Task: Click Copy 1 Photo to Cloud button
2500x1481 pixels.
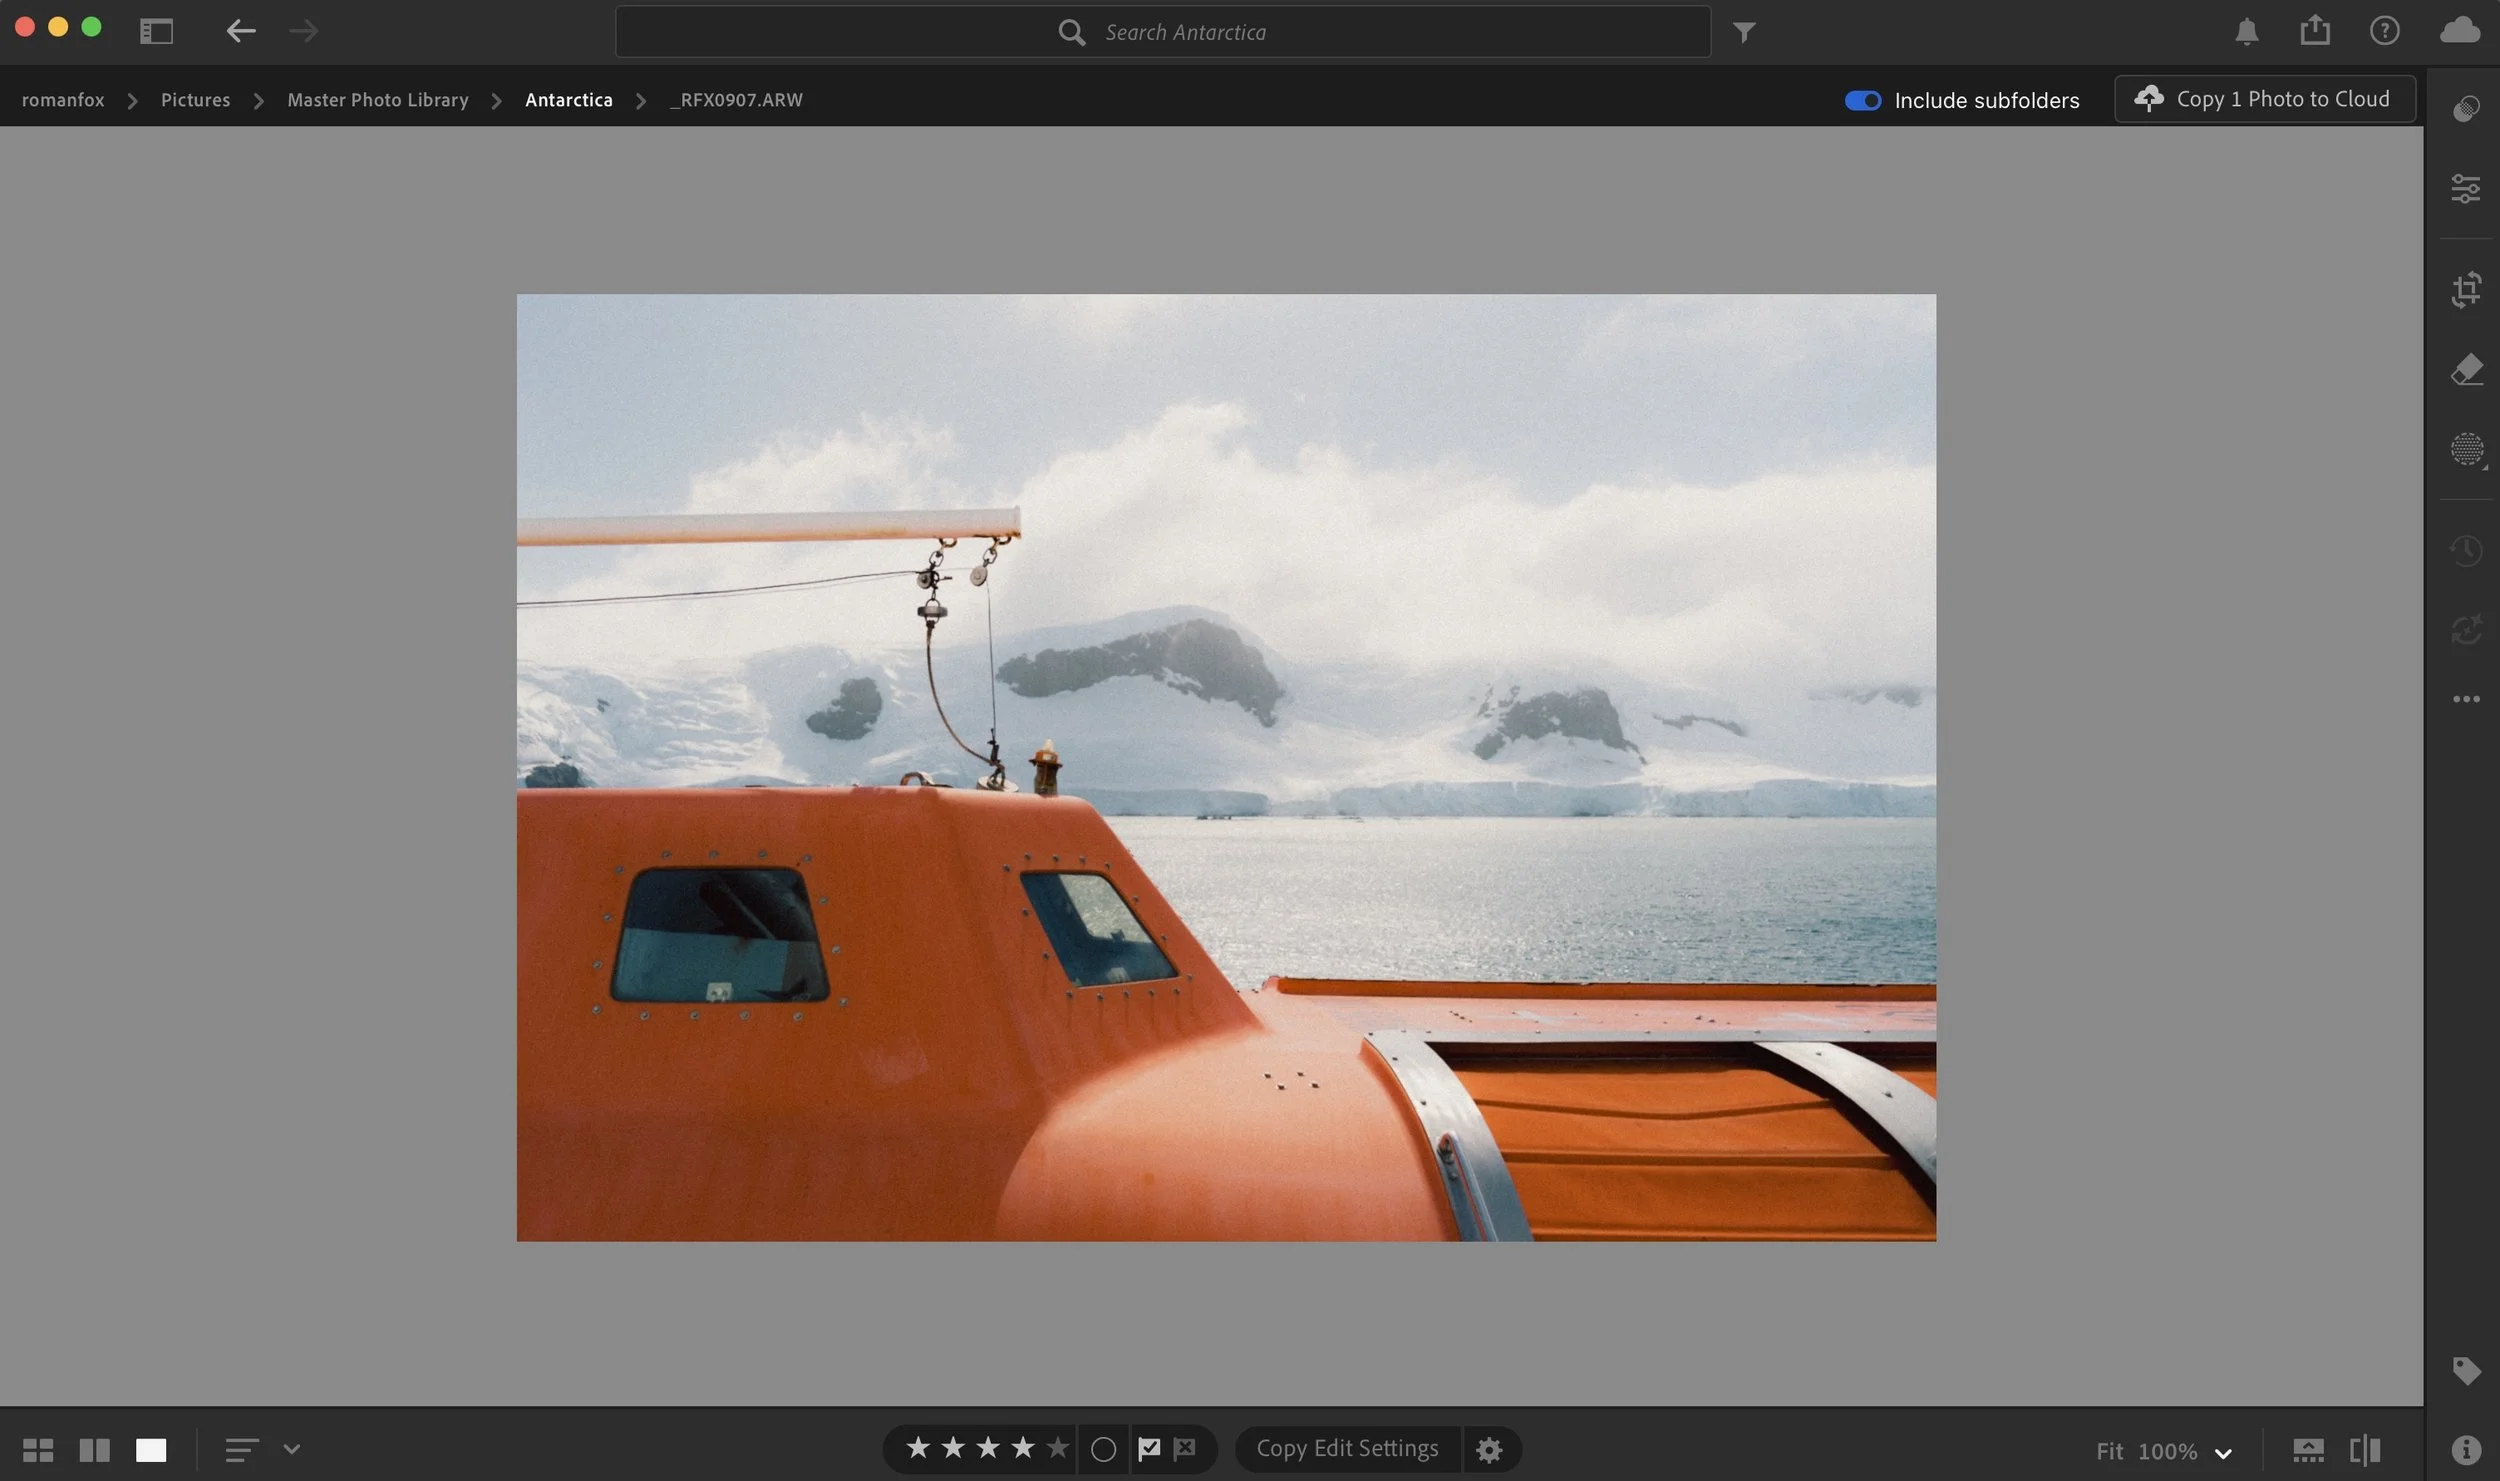Action: point(2264,99)
